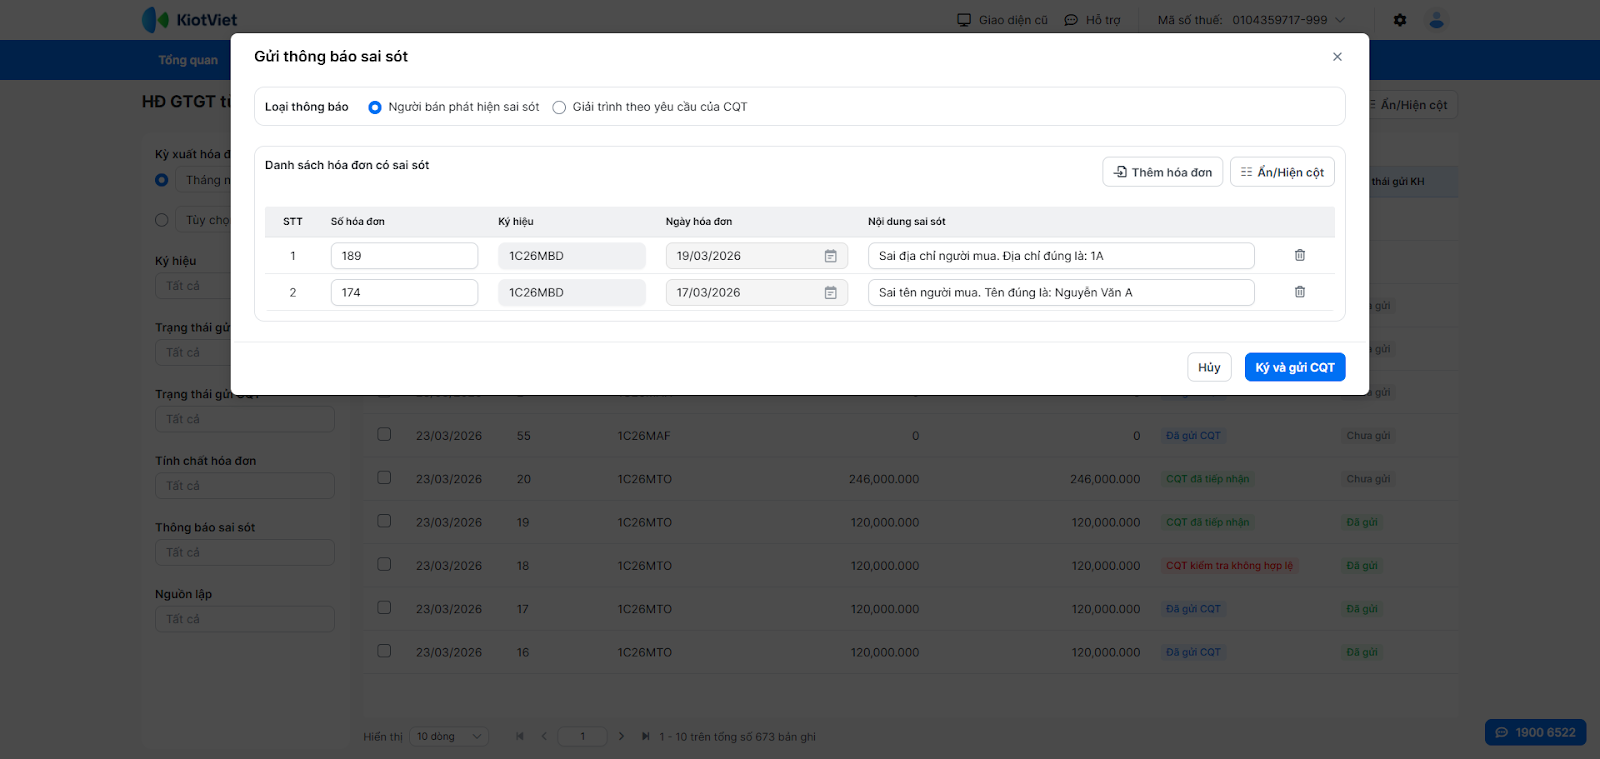Image resolution: width=1600 pixels, height=759 pixels.
Task: Delete invoice 174 row with trash icon
Action: (x=1300, y=292)
